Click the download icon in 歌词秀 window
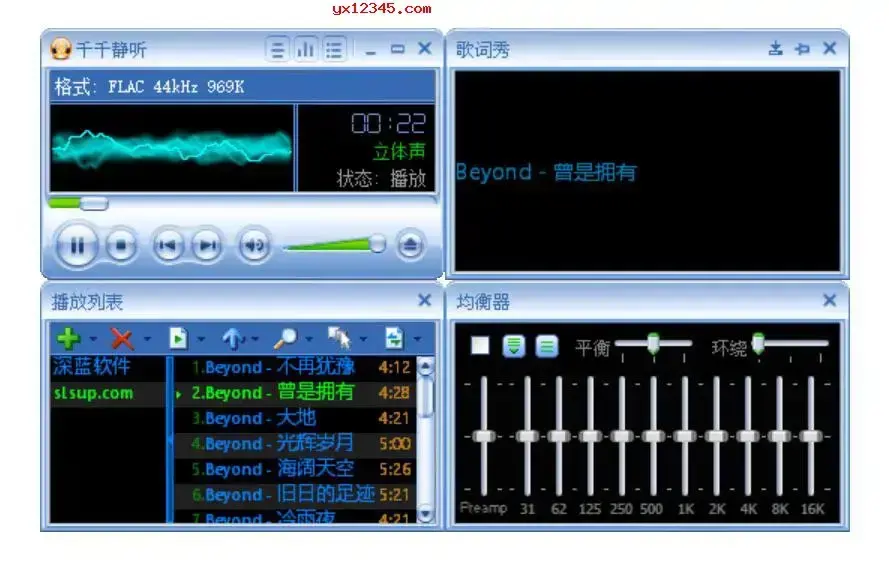Image resolution: width=889 pixels, height=561 pixels. 776,49
